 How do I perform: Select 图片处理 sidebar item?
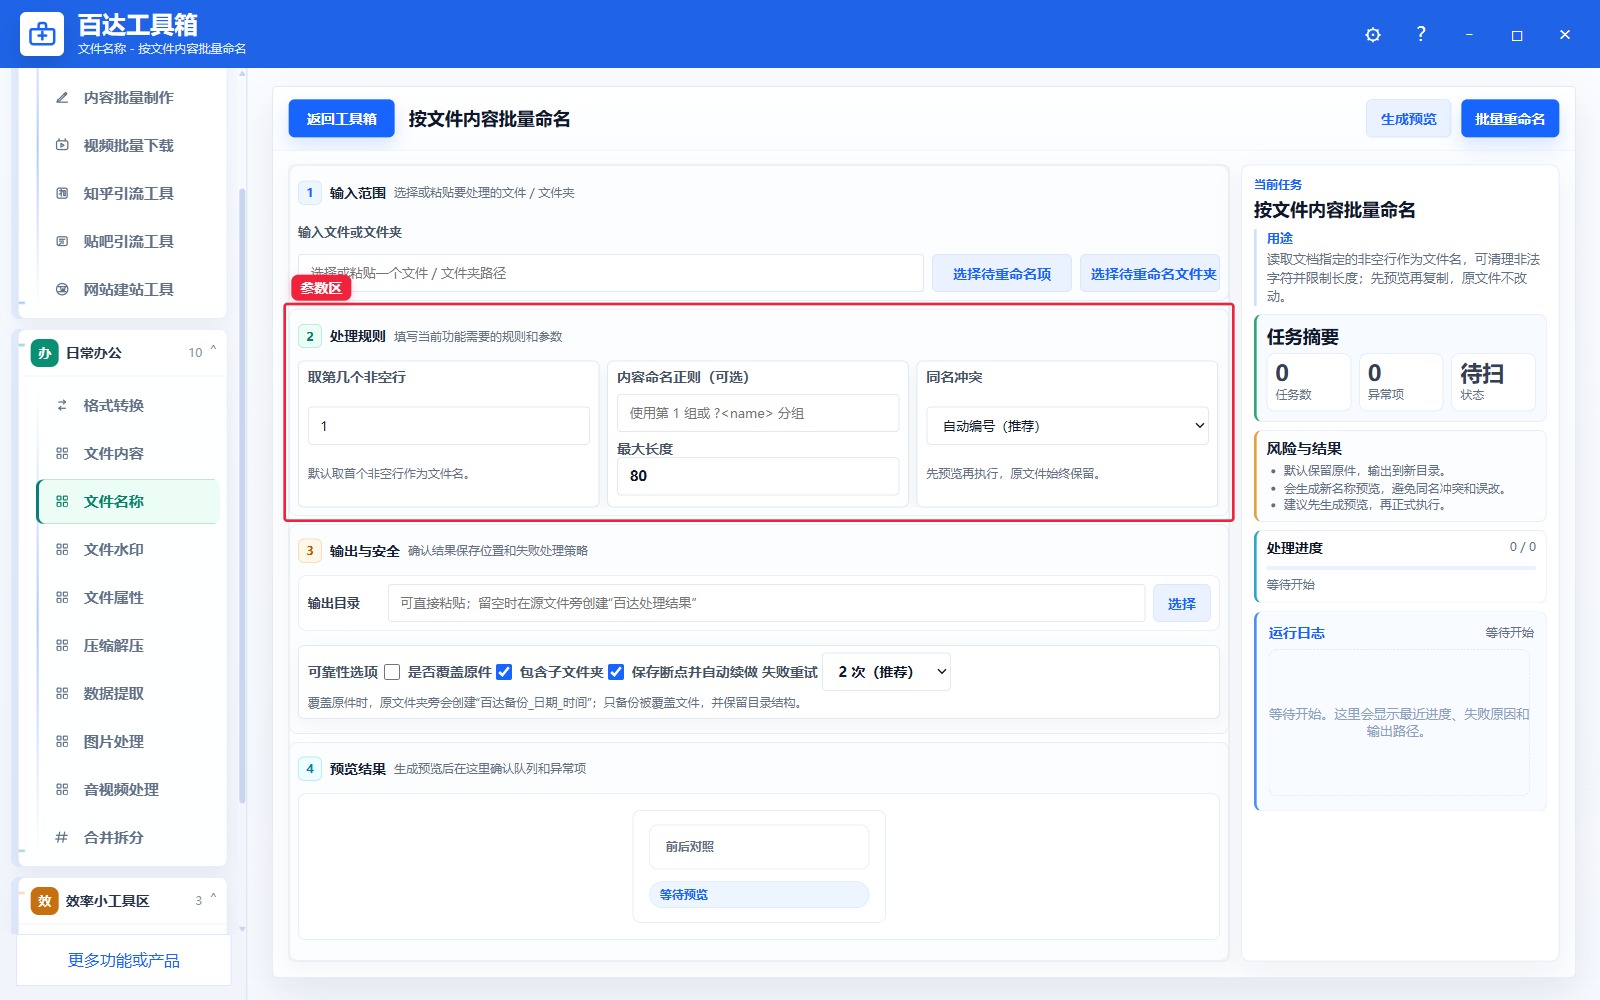click(x=128, y=741)
